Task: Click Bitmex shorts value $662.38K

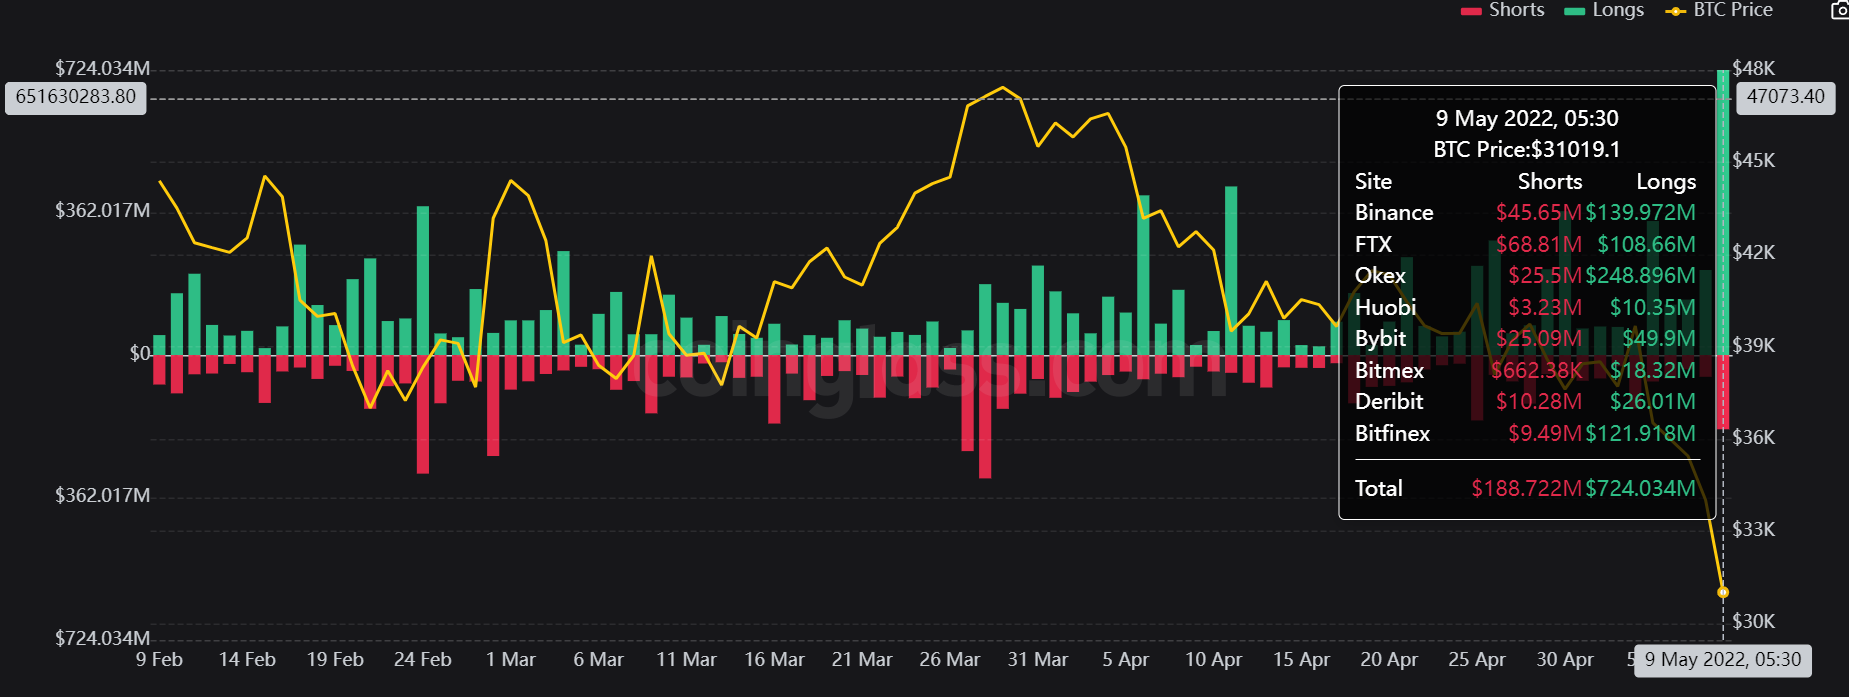Action: point(1537,370)
